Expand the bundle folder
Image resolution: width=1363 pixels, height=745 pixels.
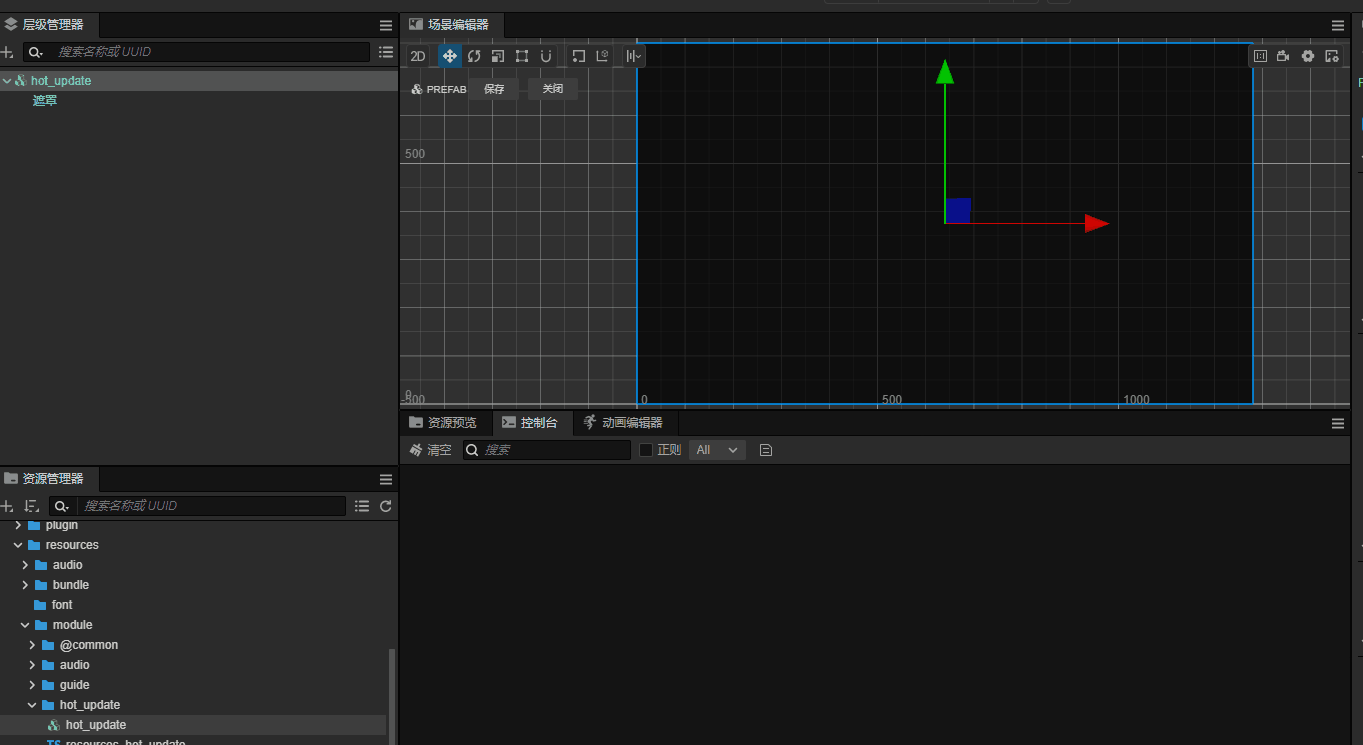click(x=25, y=585)
